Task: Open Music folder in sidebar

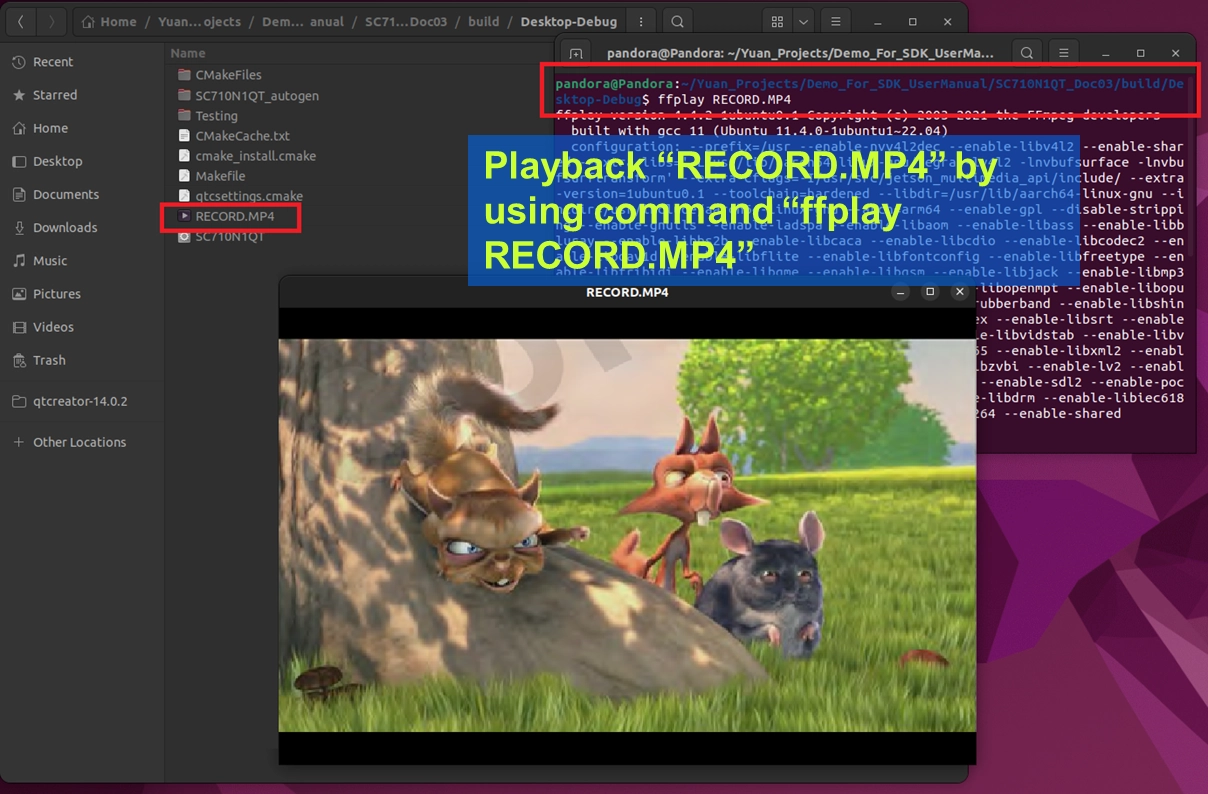Action: 82,260
